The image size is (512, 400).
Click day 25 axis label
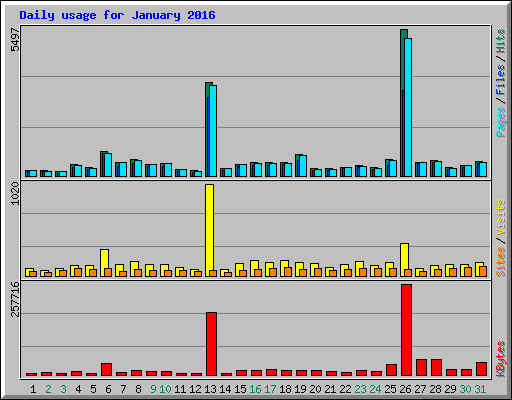(390, 389)
